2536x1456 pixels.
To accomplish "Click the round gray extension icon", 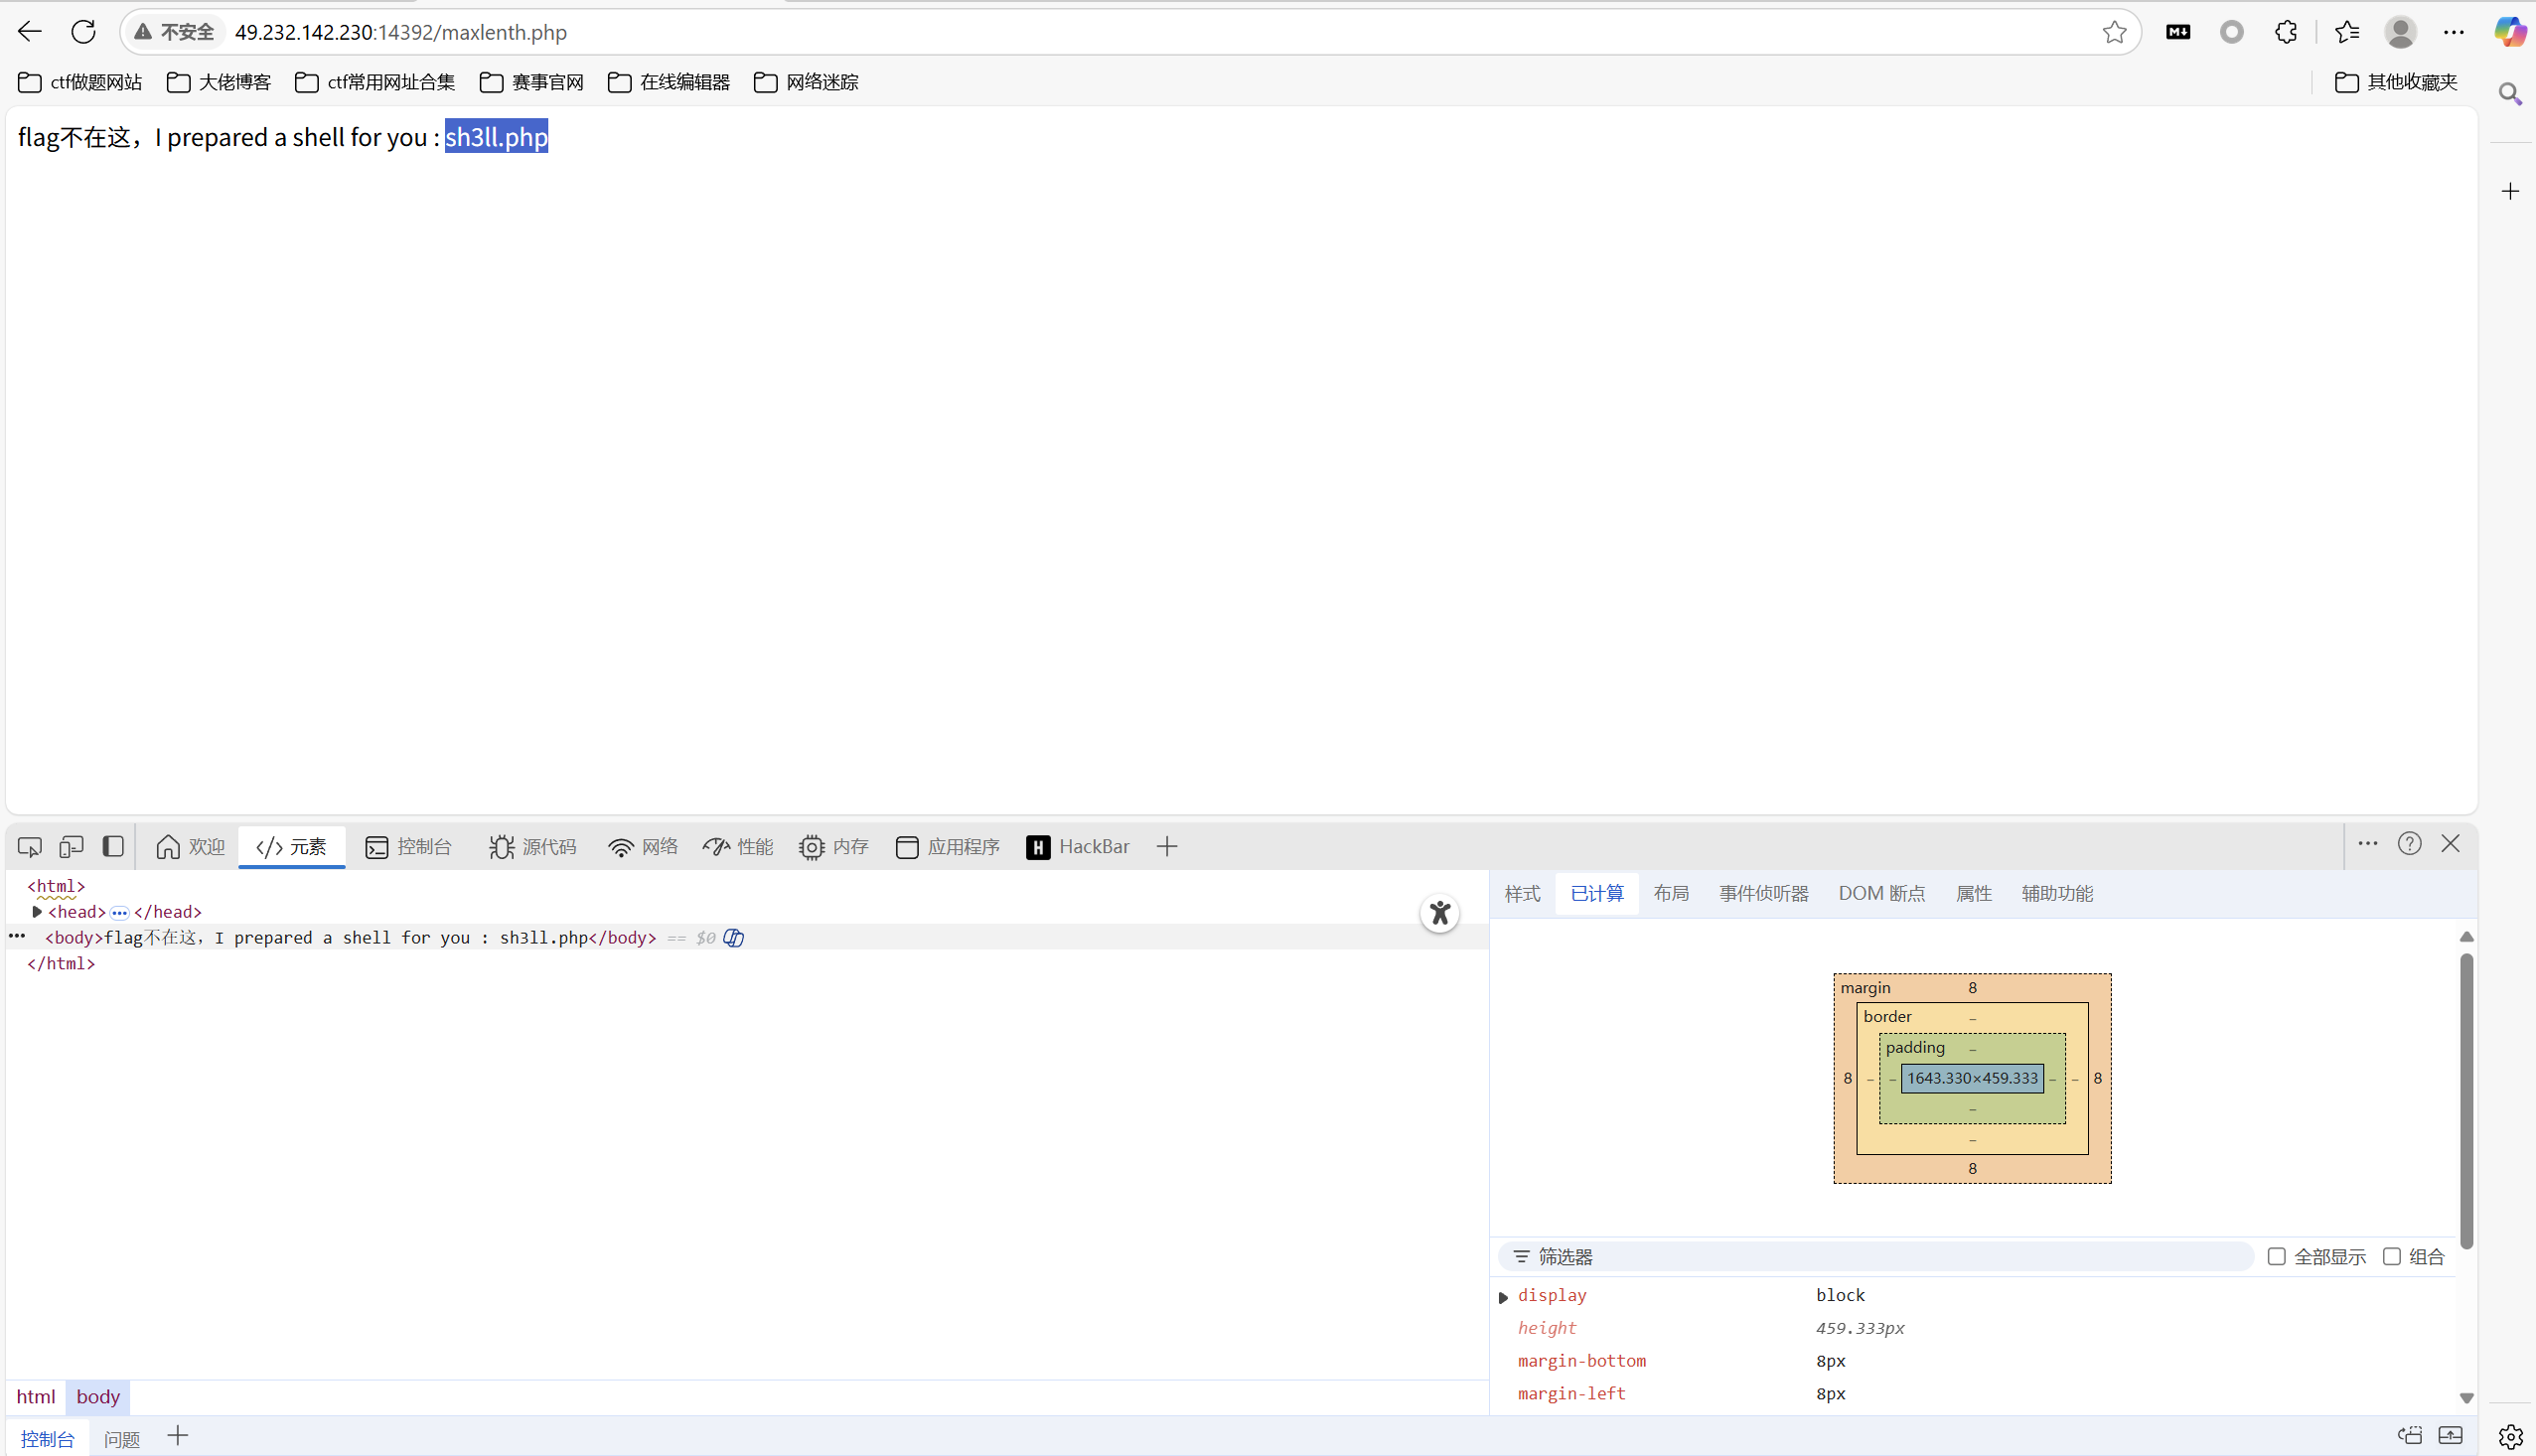I will point(2231,32).
